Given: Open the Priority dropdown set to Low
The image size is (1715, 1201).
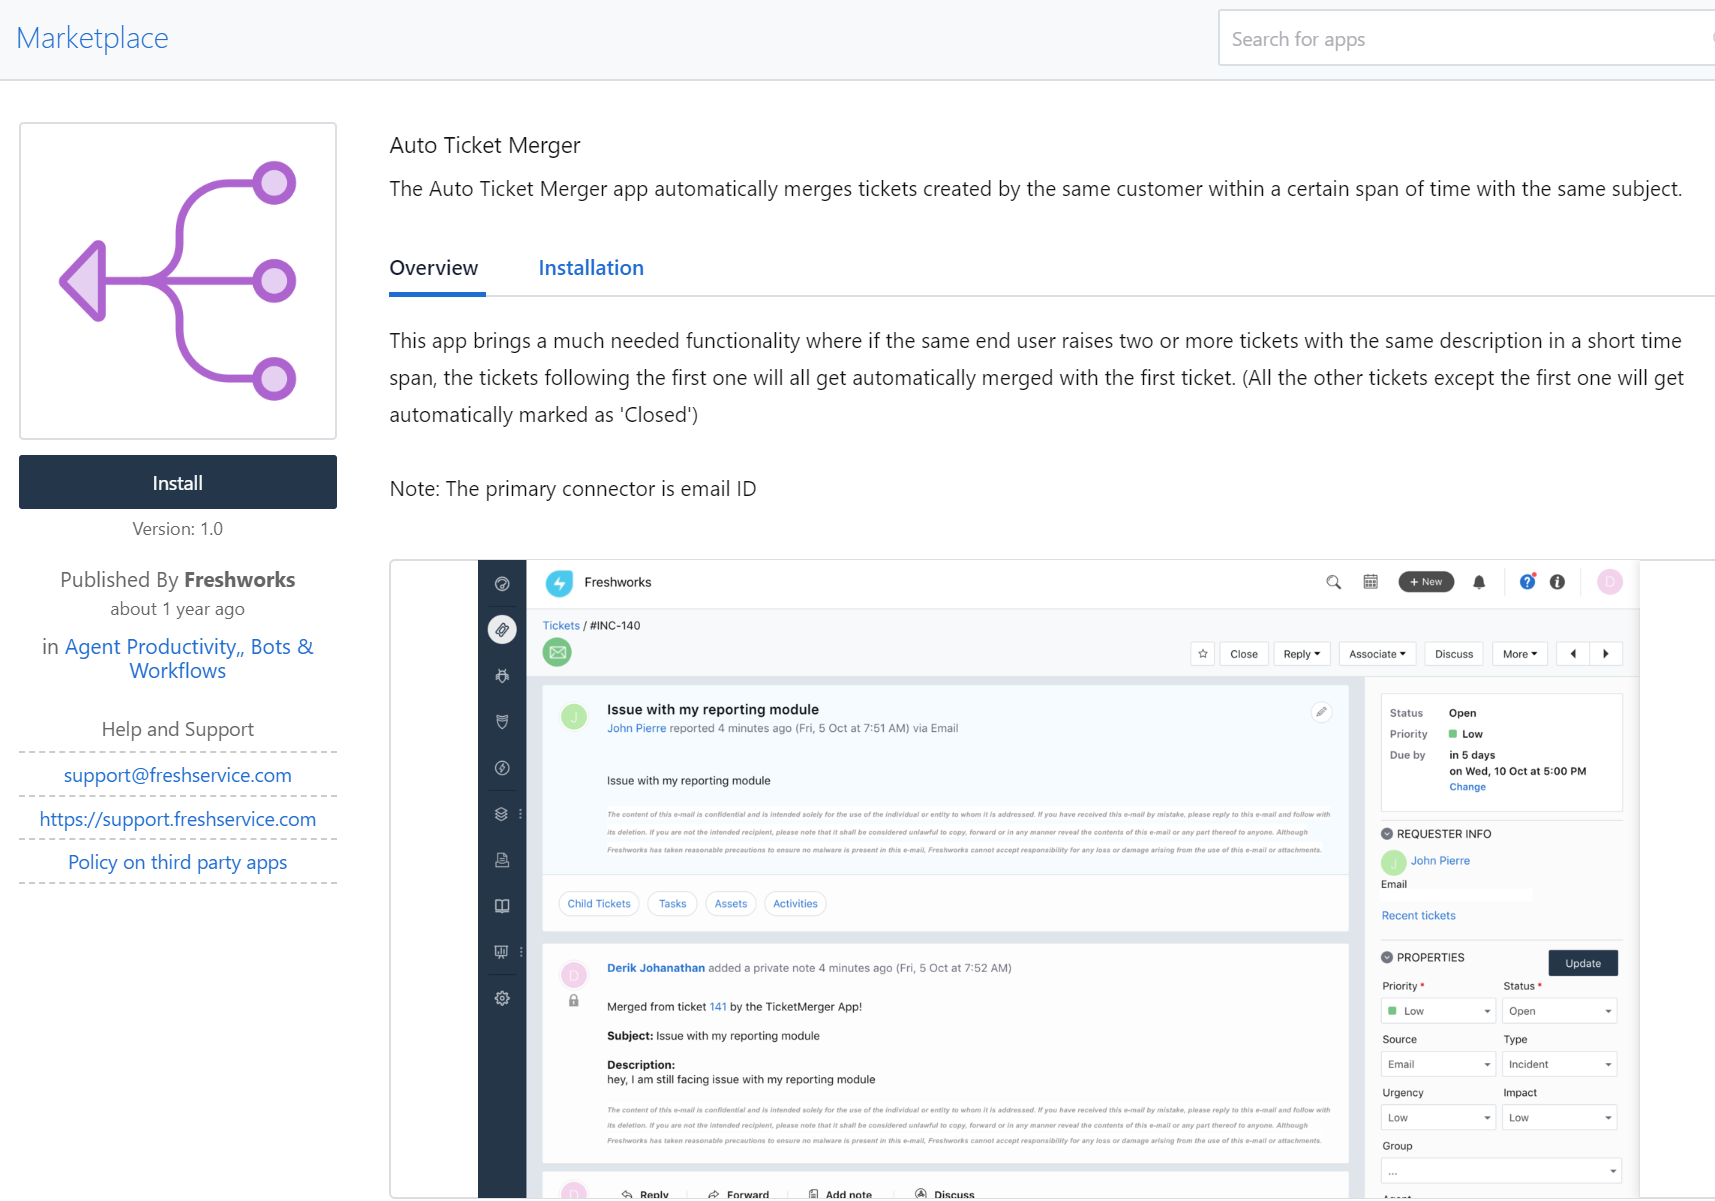Looking at the screenshot, I should [1438, 1011].
